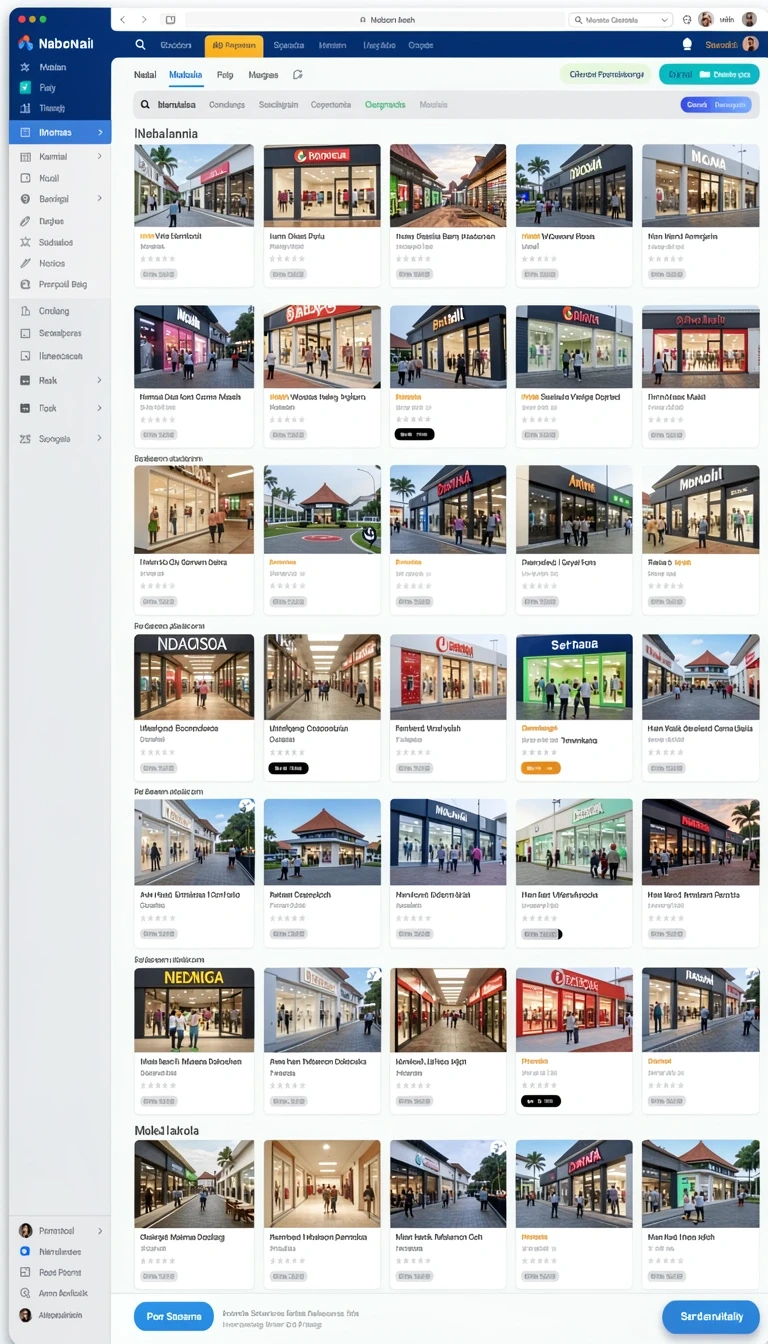Click the browser forward arrow
This screenshot has width=768, height=1344.
point(144,19)
